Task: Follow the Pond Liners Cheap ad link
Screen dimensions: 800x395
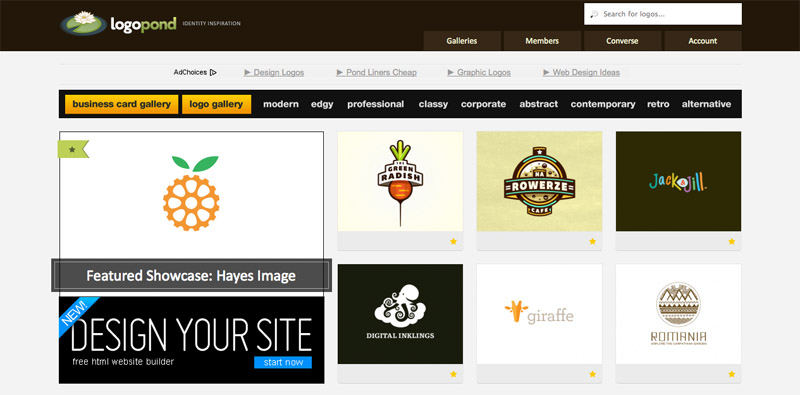Action: 377,72
